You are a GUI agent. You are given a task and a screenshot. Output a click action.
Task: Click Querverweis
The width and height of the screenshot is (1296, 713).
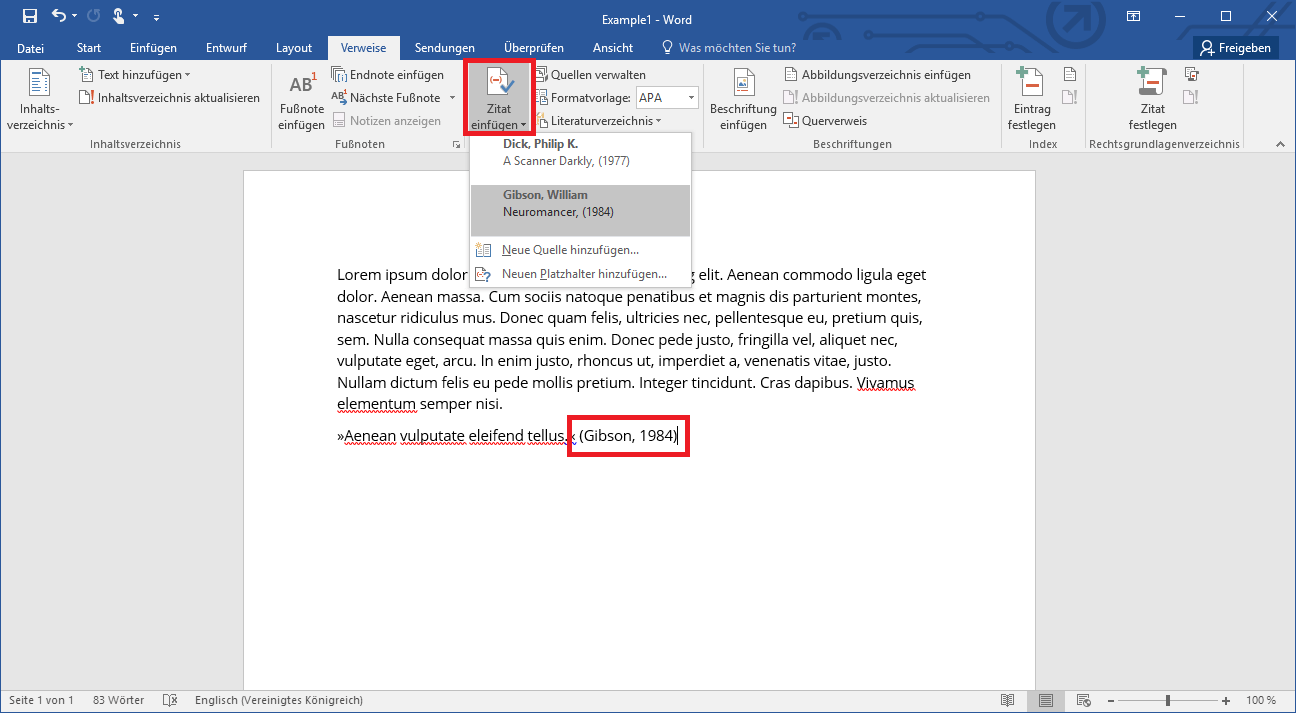click(x=826, y=121)
